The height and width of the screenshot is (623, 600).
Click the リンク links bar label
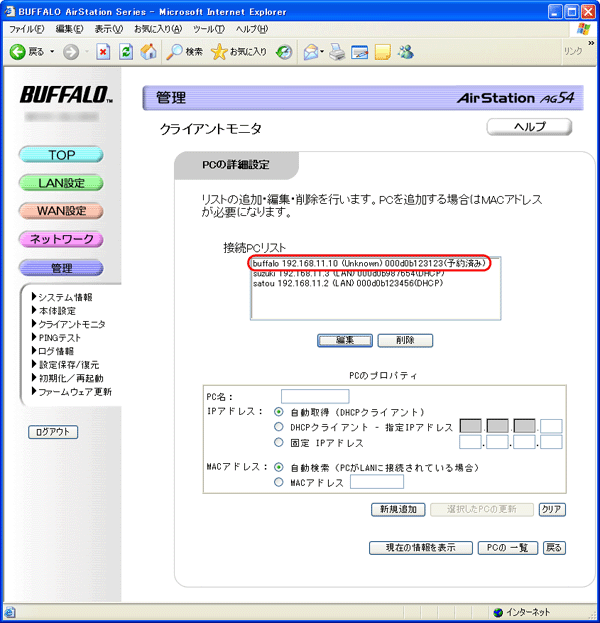pyautogui.click(x=573, y=51)
